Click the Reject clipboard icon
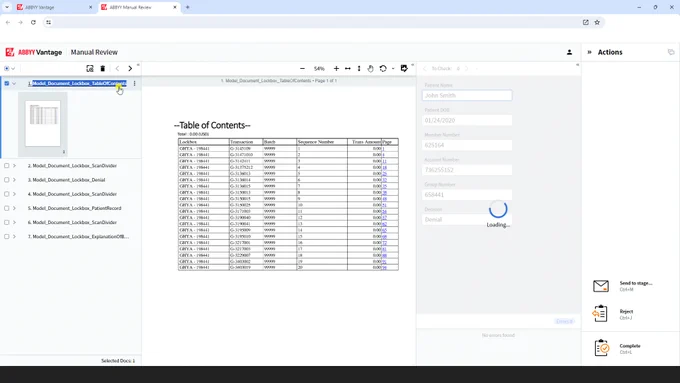The width and height of the screenshot is (680, 383). pos(601,314)
